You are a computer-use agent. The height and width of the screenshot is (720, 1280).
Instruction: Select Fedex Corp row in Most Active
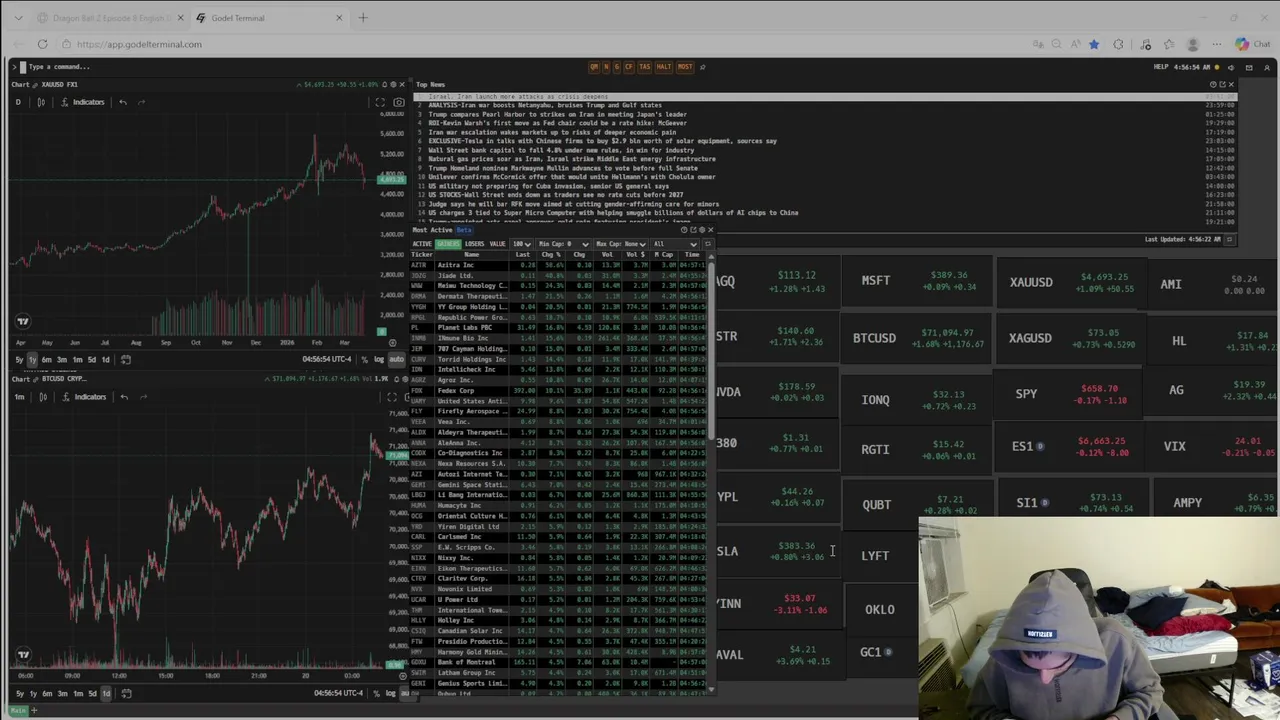(x=560, y=390)
